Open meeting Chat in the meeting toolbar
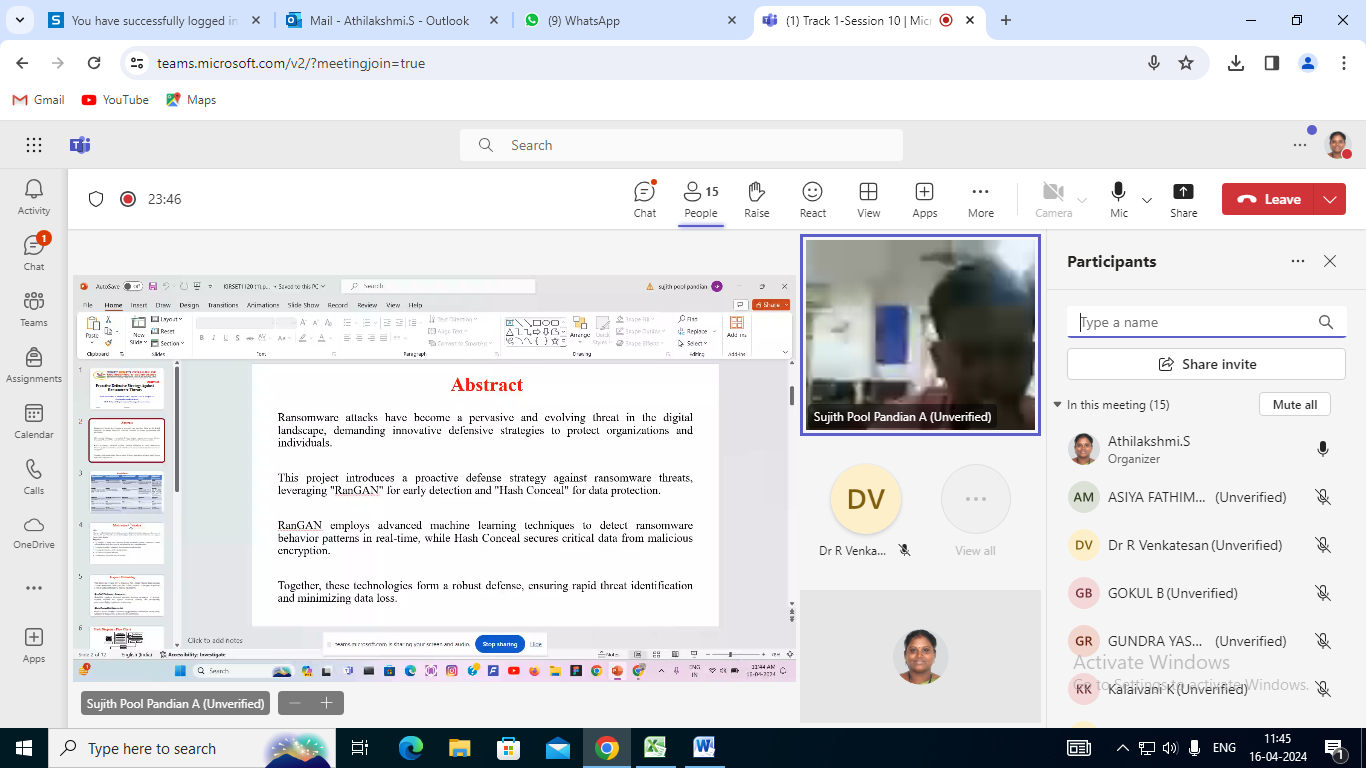 click(645, 199)
